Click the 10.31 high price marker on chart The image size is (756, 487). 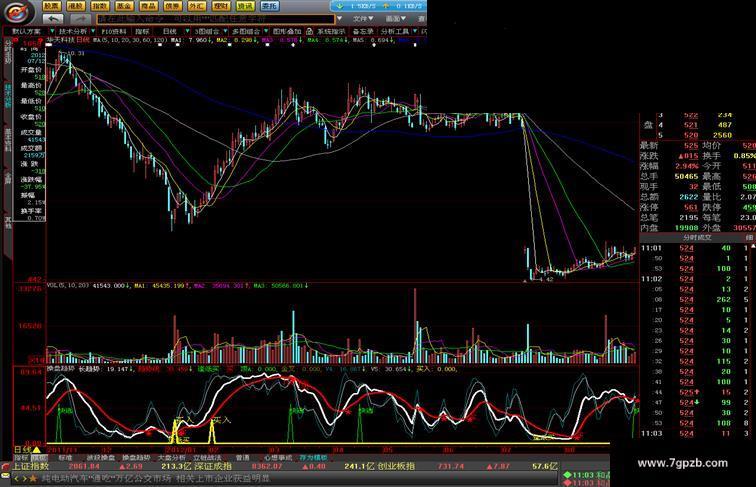click(x=76, y=54)
